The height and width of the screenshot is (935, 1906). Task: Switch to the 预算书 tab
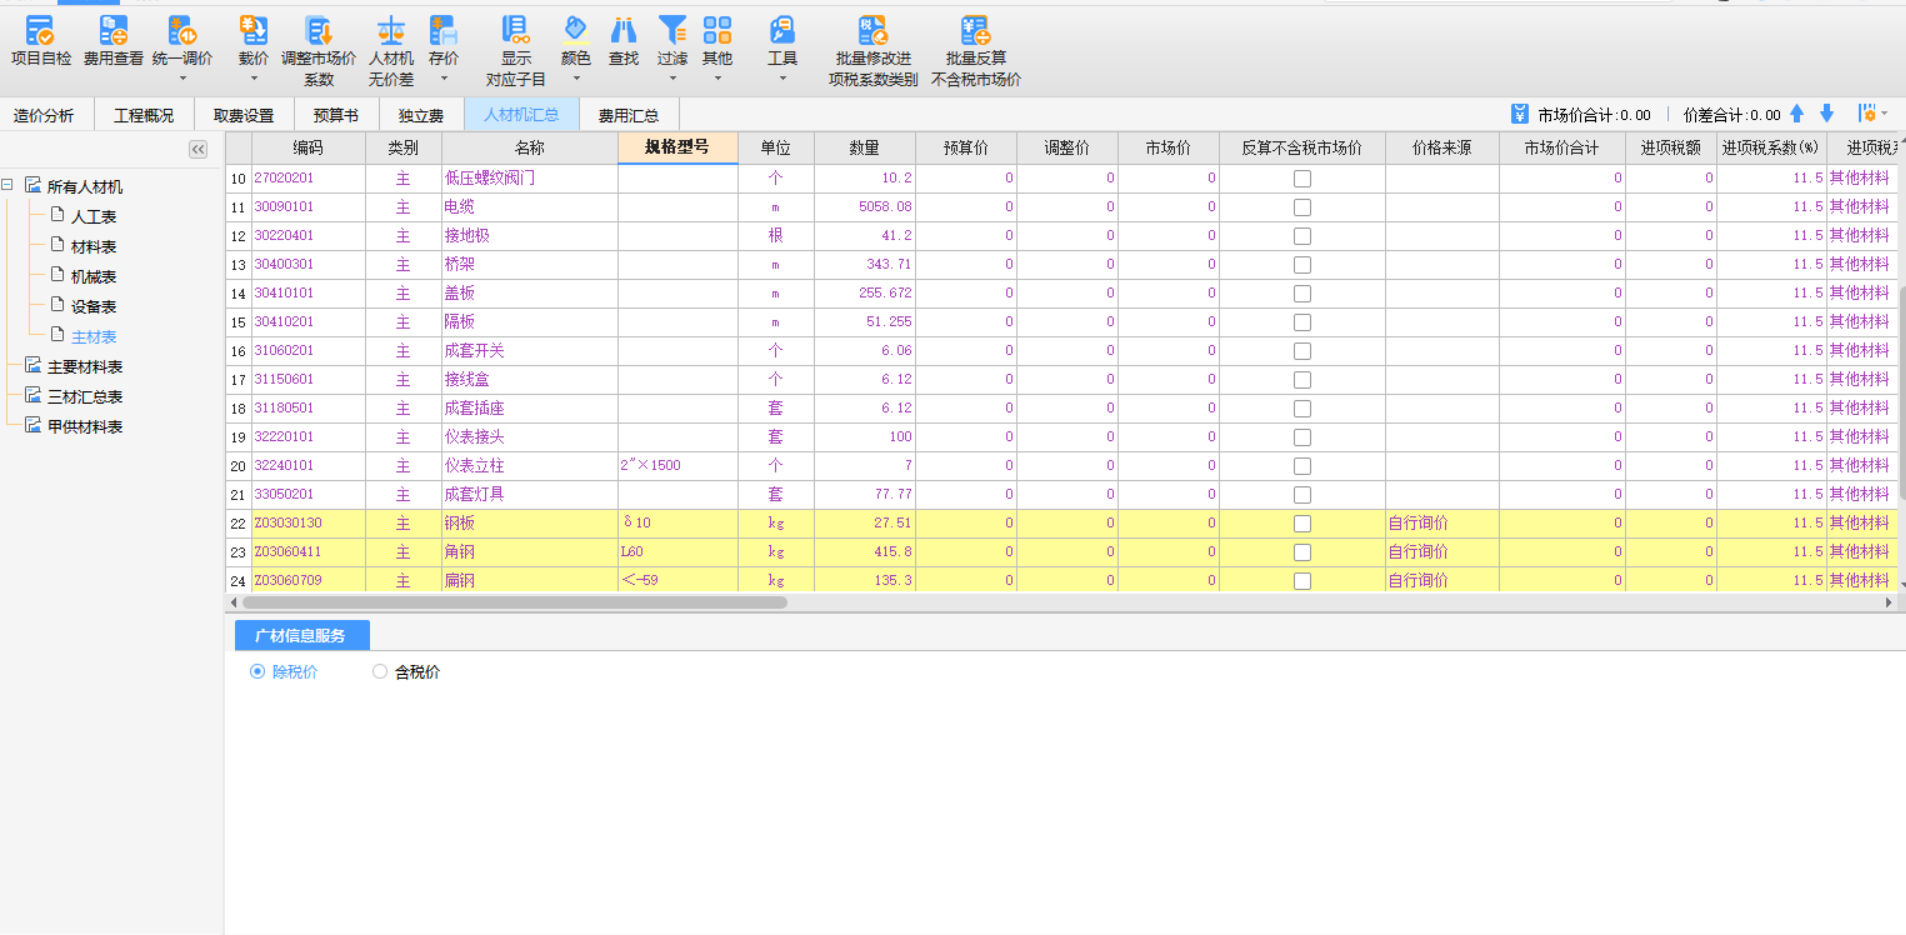click(x=335, y=115)
